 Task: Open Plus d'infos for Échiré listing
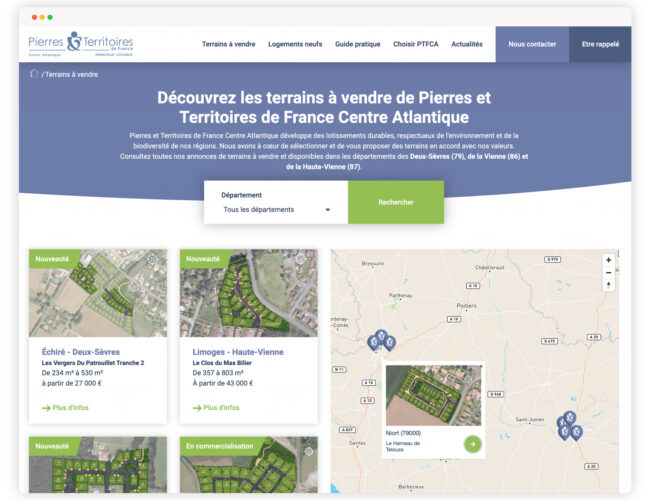click(x=65, y=408)
